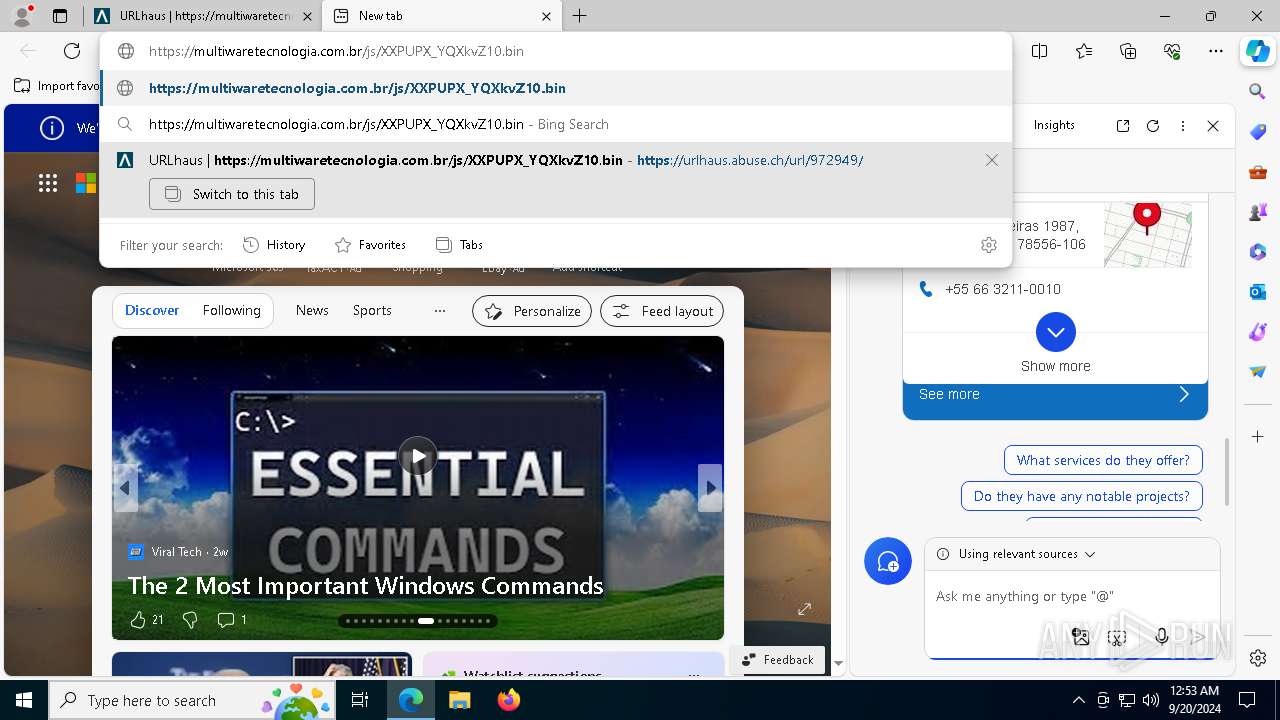
Task: Refresh the Copilot pane
Action: [1153, 126]
